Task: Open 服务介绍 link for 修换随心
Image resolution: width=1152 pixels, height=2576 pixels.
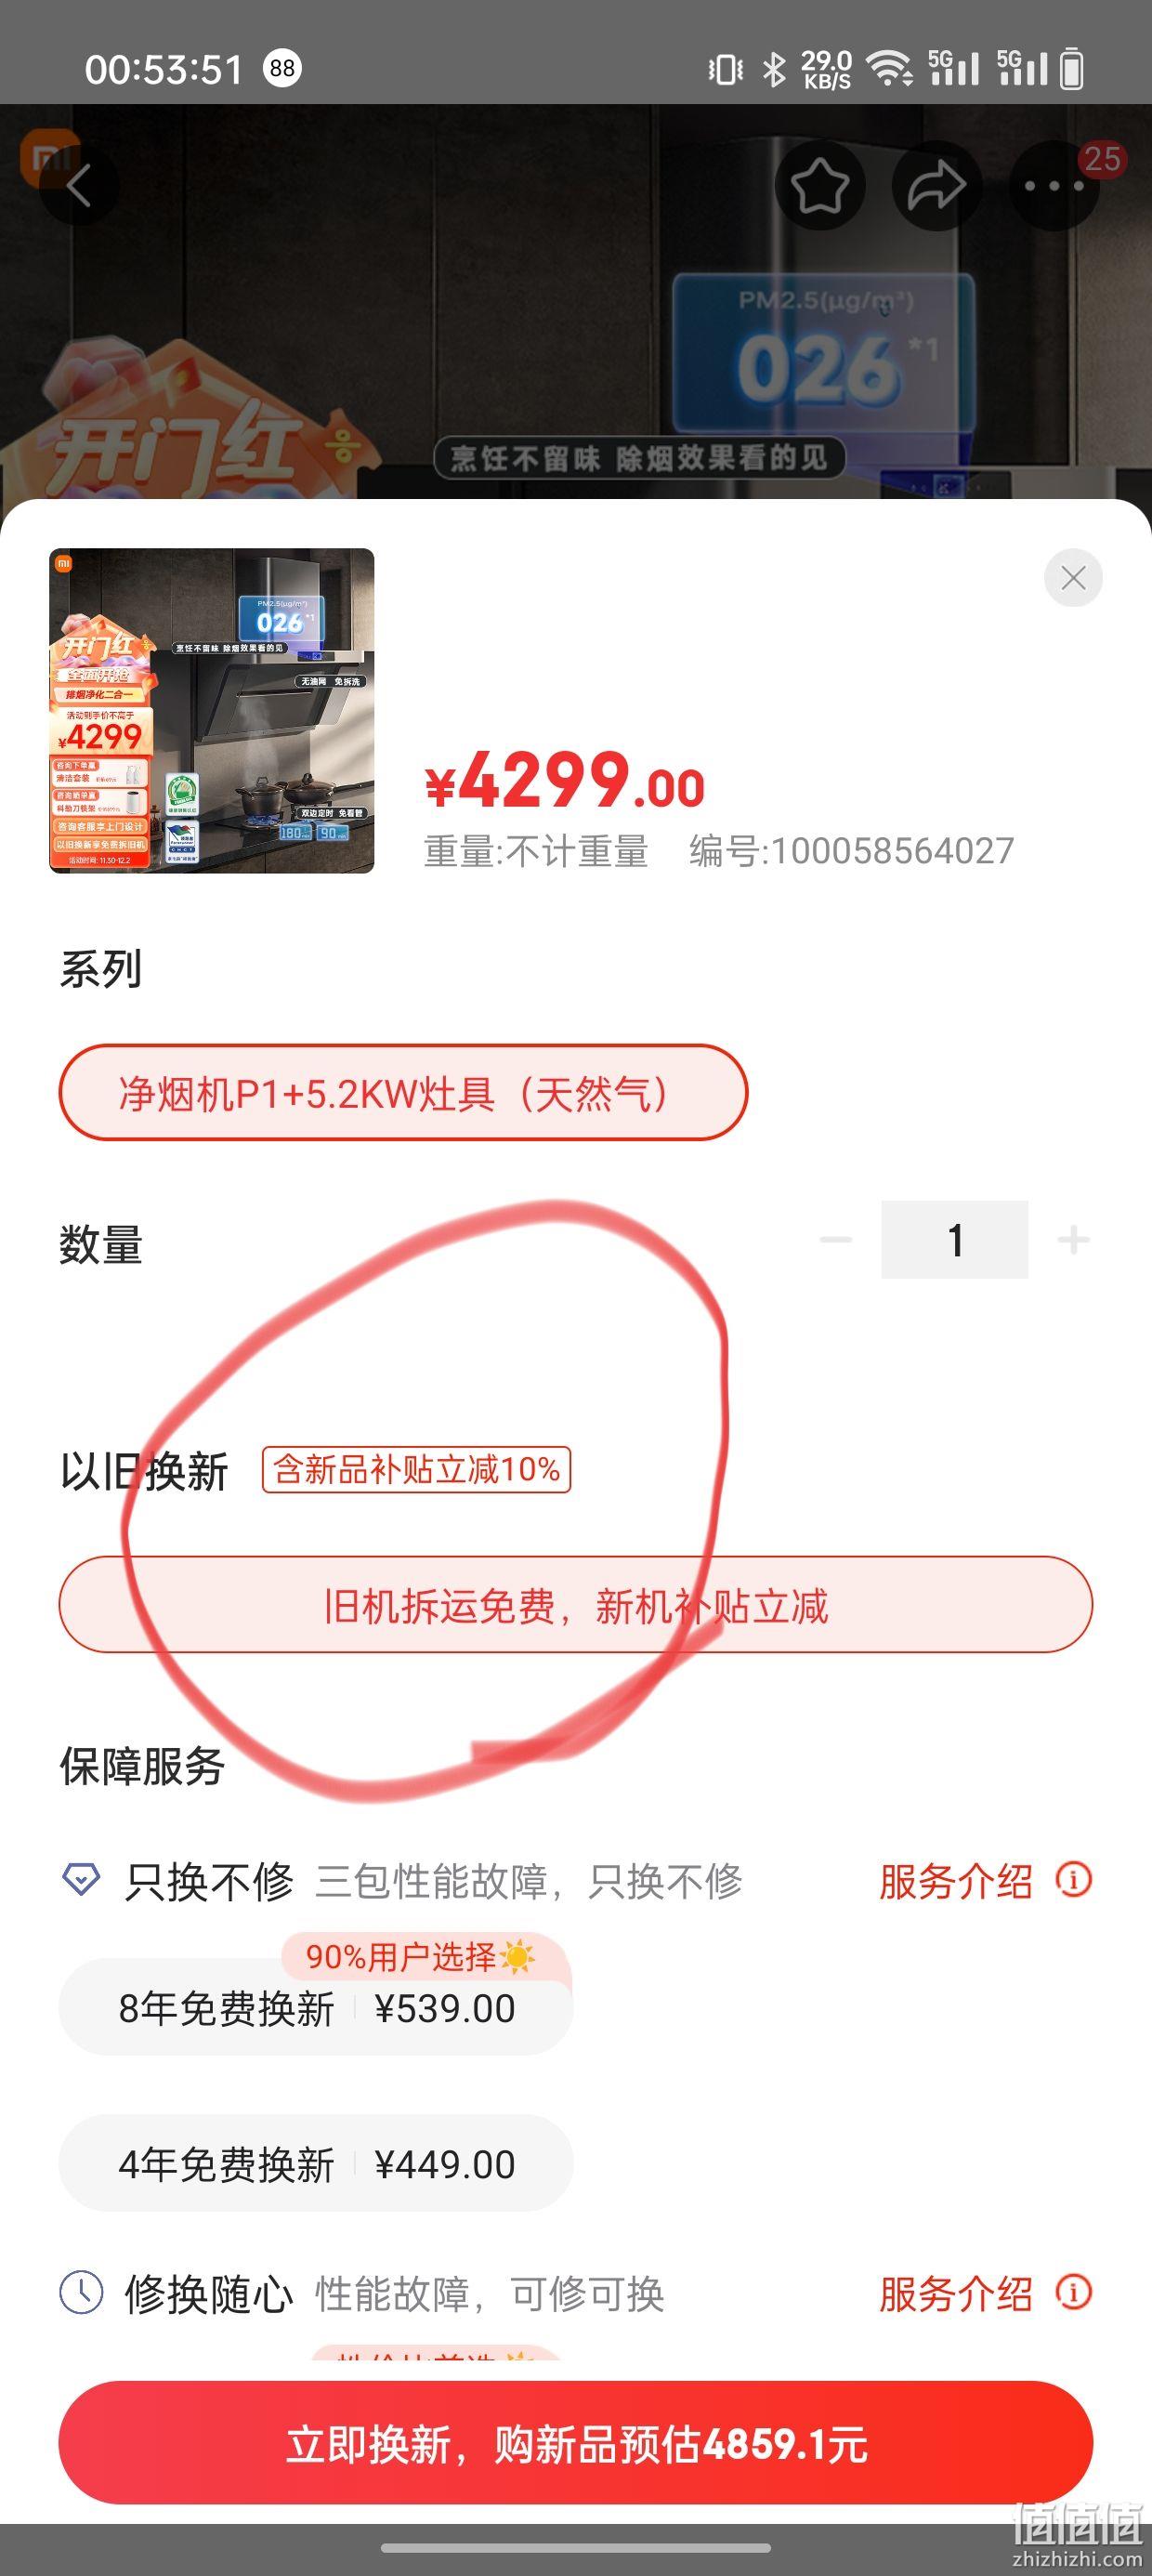Action: point(956,2294)
